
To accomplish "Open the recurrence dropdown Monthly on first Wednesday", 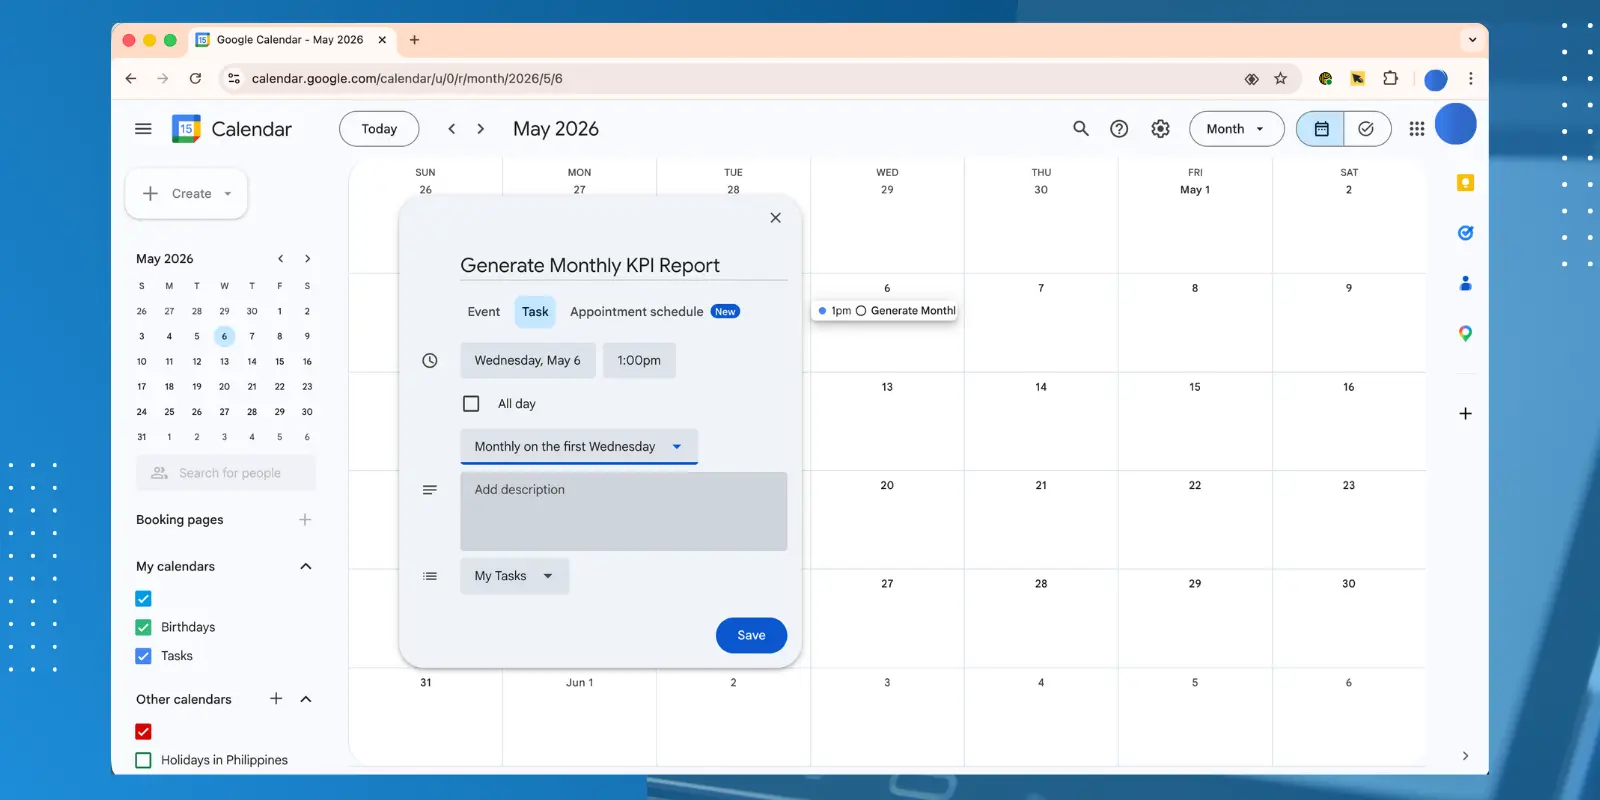I will pos(578,447).
